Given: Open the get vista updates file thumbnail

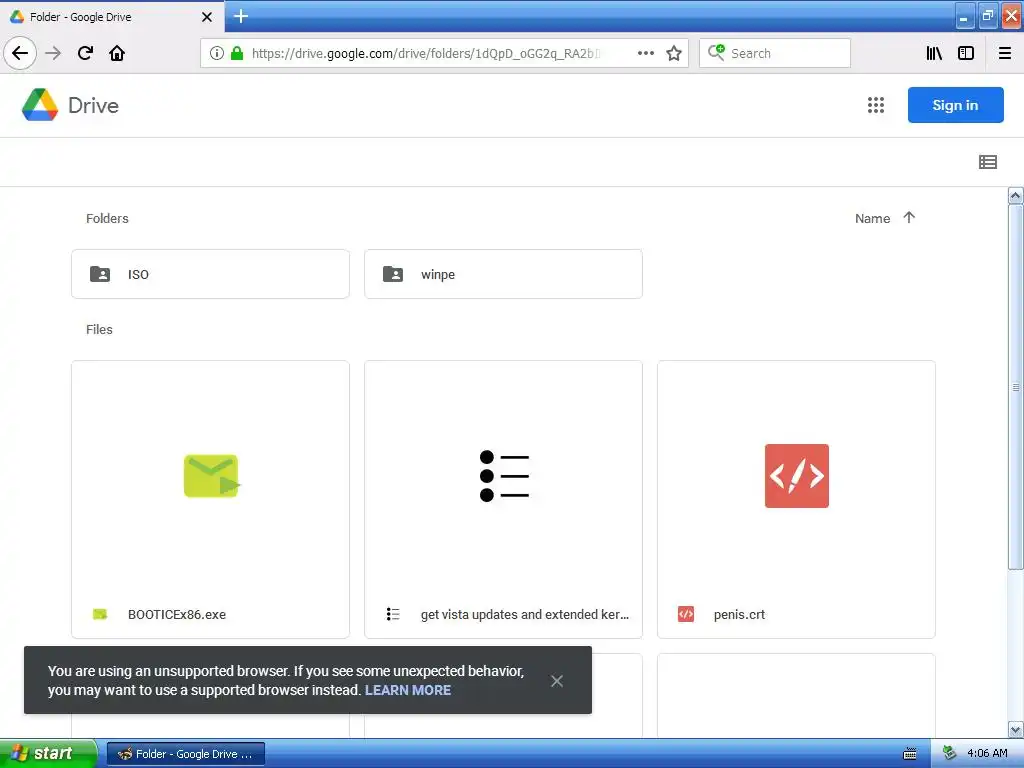Looking at the screenshot, I should [x=503, y=476].
